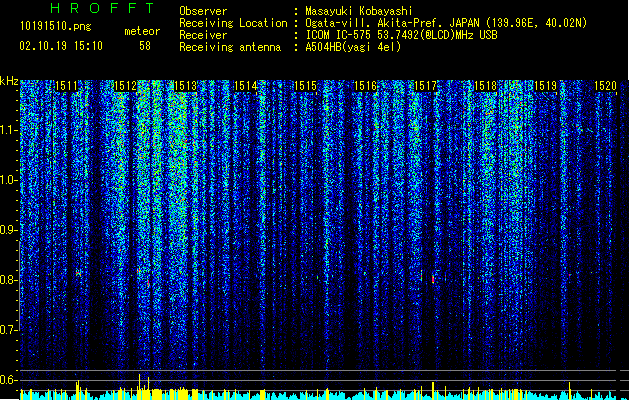Click the Observer label
The height and width of the screenshot is (400, 629).
203,11
